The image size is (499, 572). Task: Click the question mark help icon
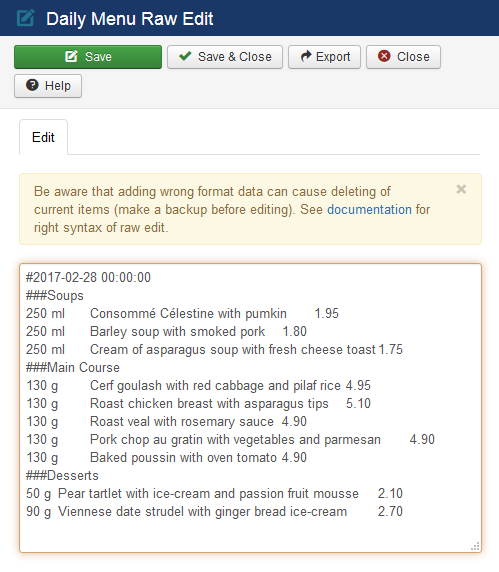[32, 85]
